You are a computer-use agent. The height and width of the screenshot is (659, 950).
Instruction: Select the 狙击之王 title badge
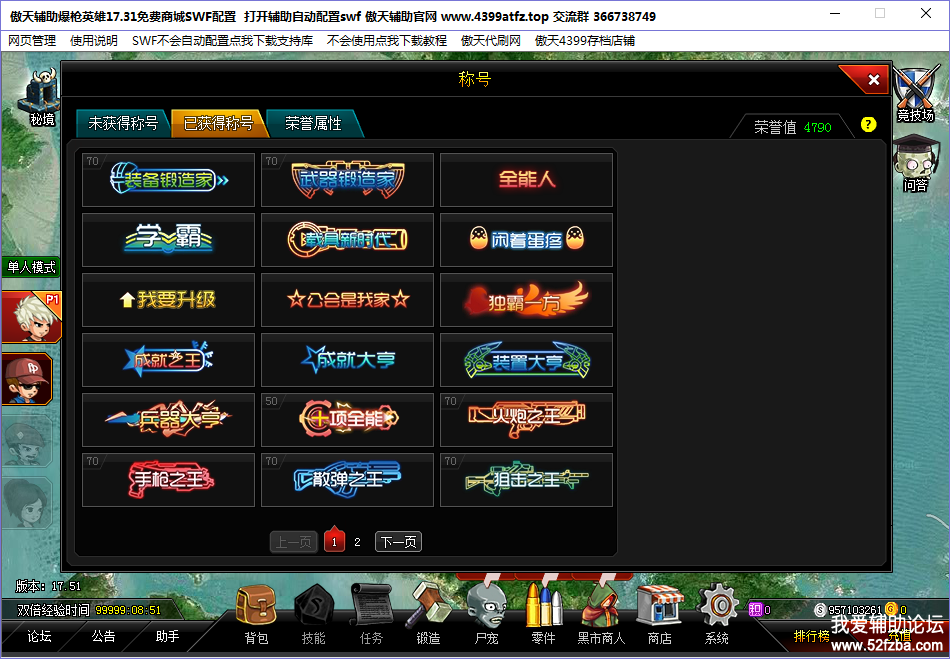point(526,480)
